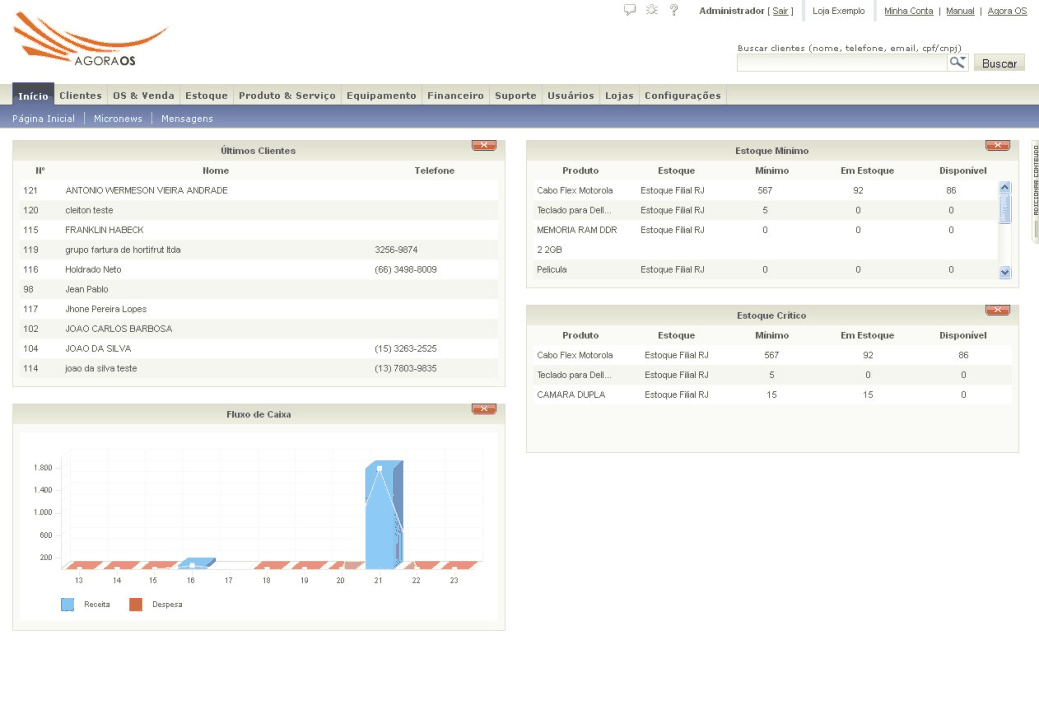The image size is (1039, 710).
Task: Click the bug report icon
Action: point(652,10)
